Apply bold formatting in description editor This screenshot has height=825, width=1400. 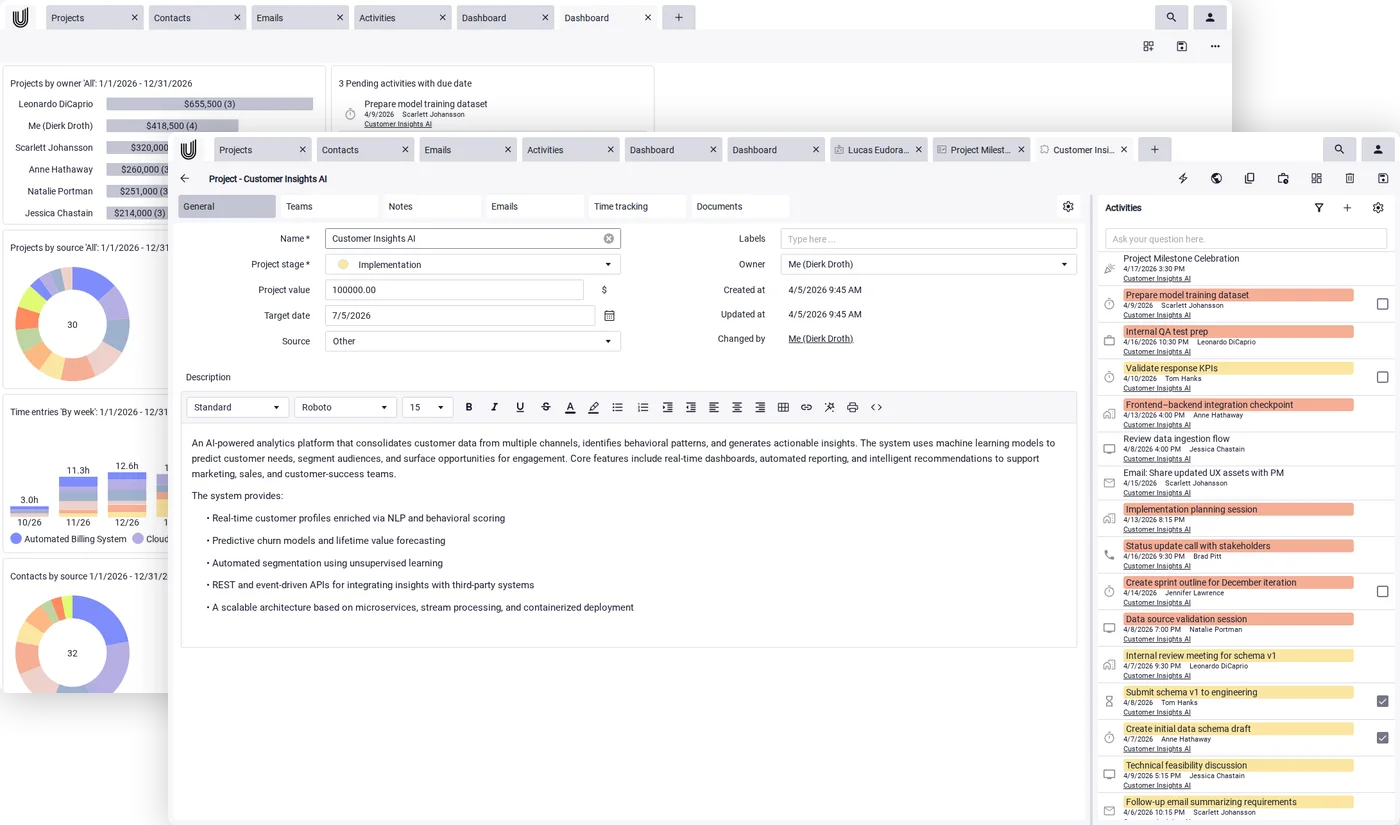469,407
